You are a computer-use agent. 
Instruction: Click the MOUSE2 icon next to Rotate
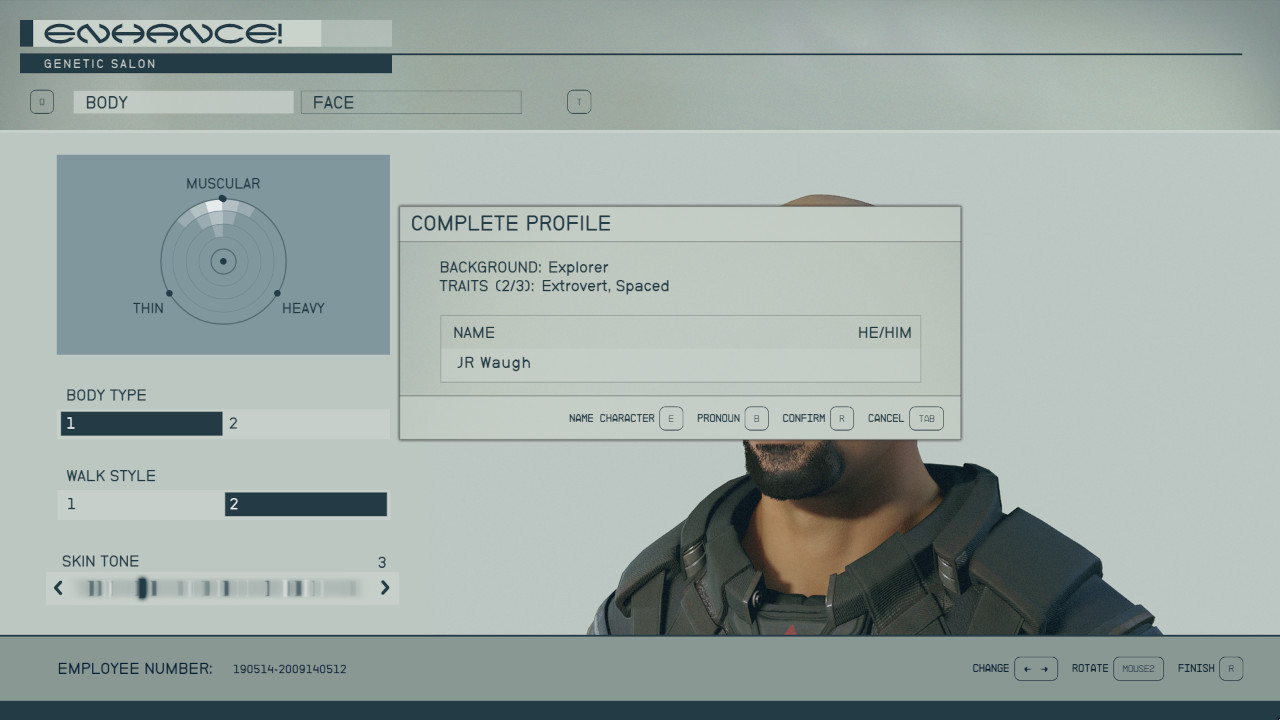(x=1139, y=668)
